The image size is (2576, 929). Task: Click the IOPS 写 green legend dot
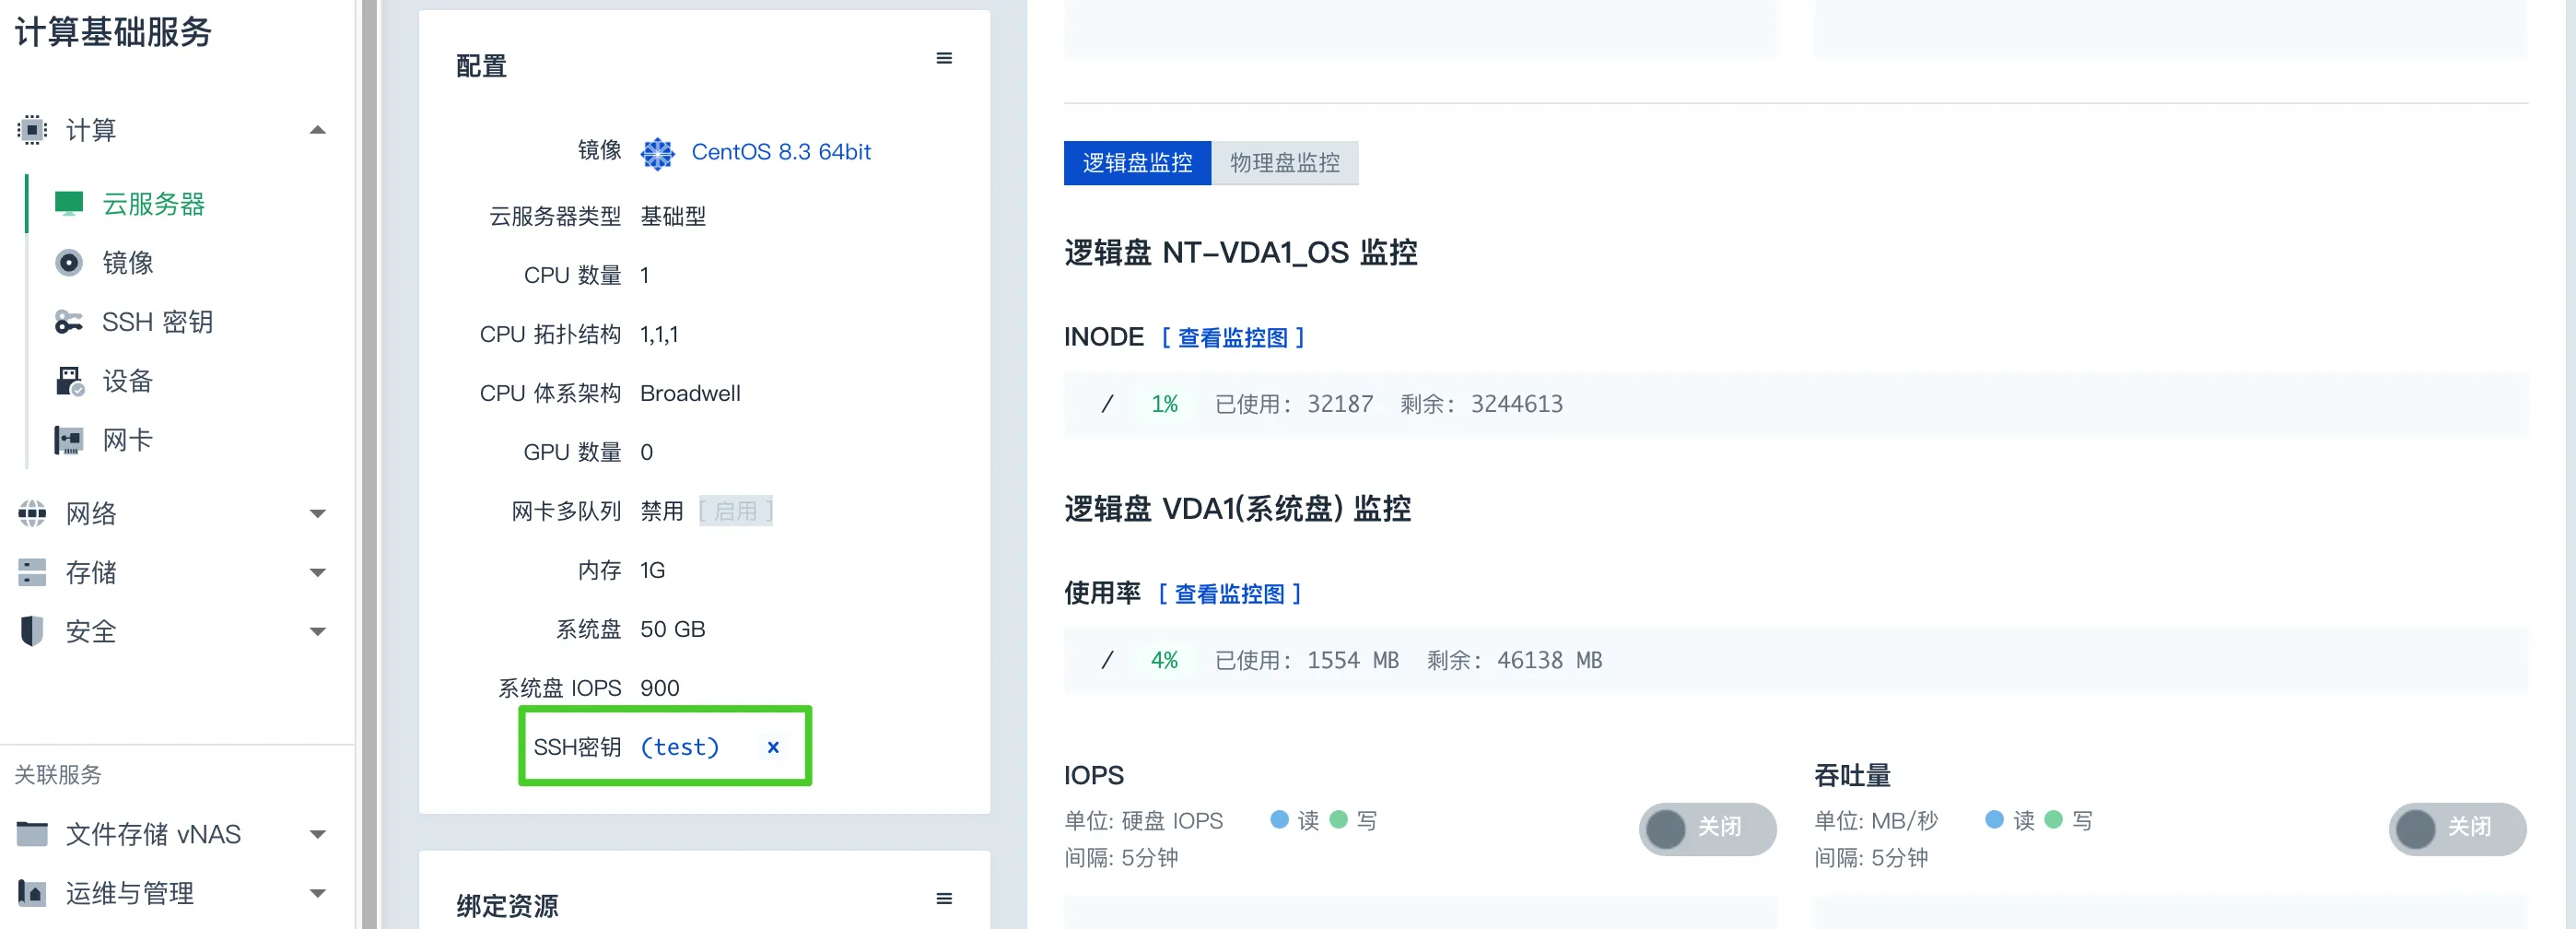[x=1339, y=820]
